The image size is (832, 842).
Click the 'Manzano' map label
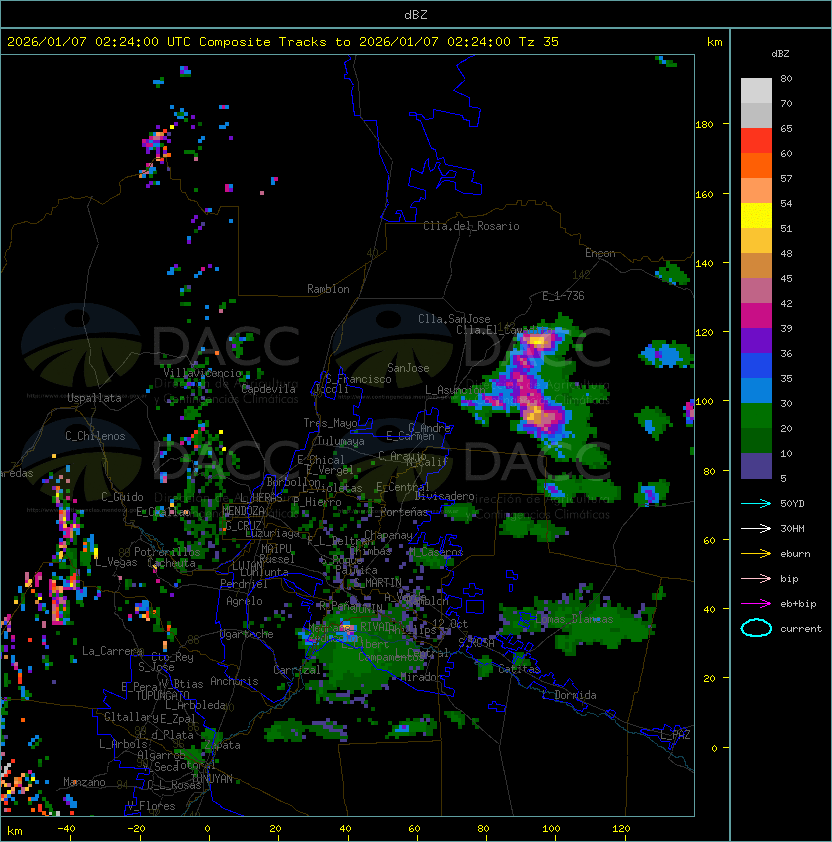pyautogui.click(x=84, y=782)
